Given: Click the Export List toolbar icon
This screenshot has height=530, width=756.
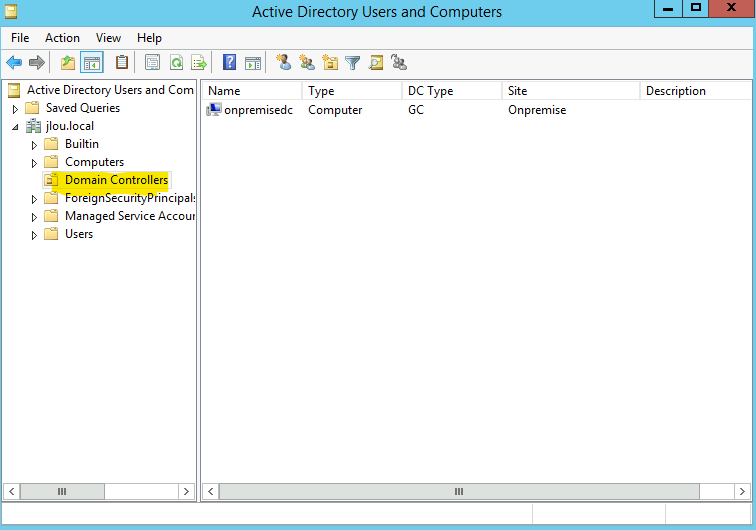Looking at the screenshot, I should point(199,62).
